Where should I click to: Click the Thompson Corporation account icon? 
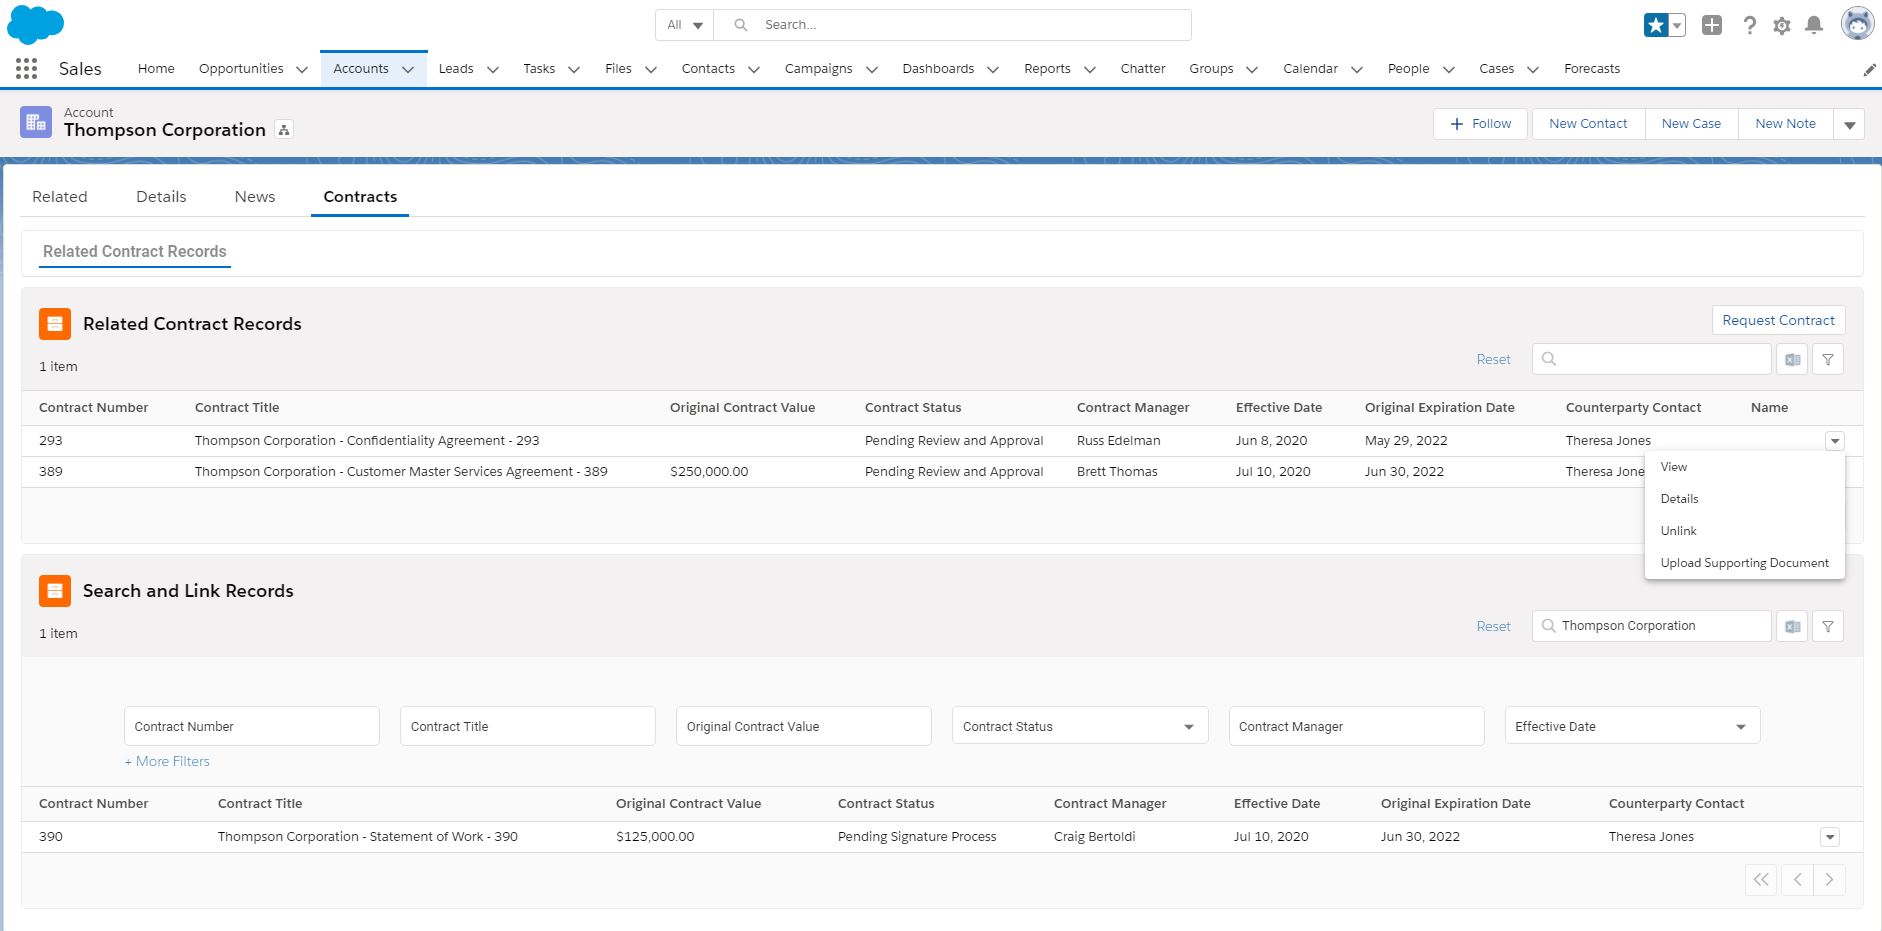click(36, 122)
